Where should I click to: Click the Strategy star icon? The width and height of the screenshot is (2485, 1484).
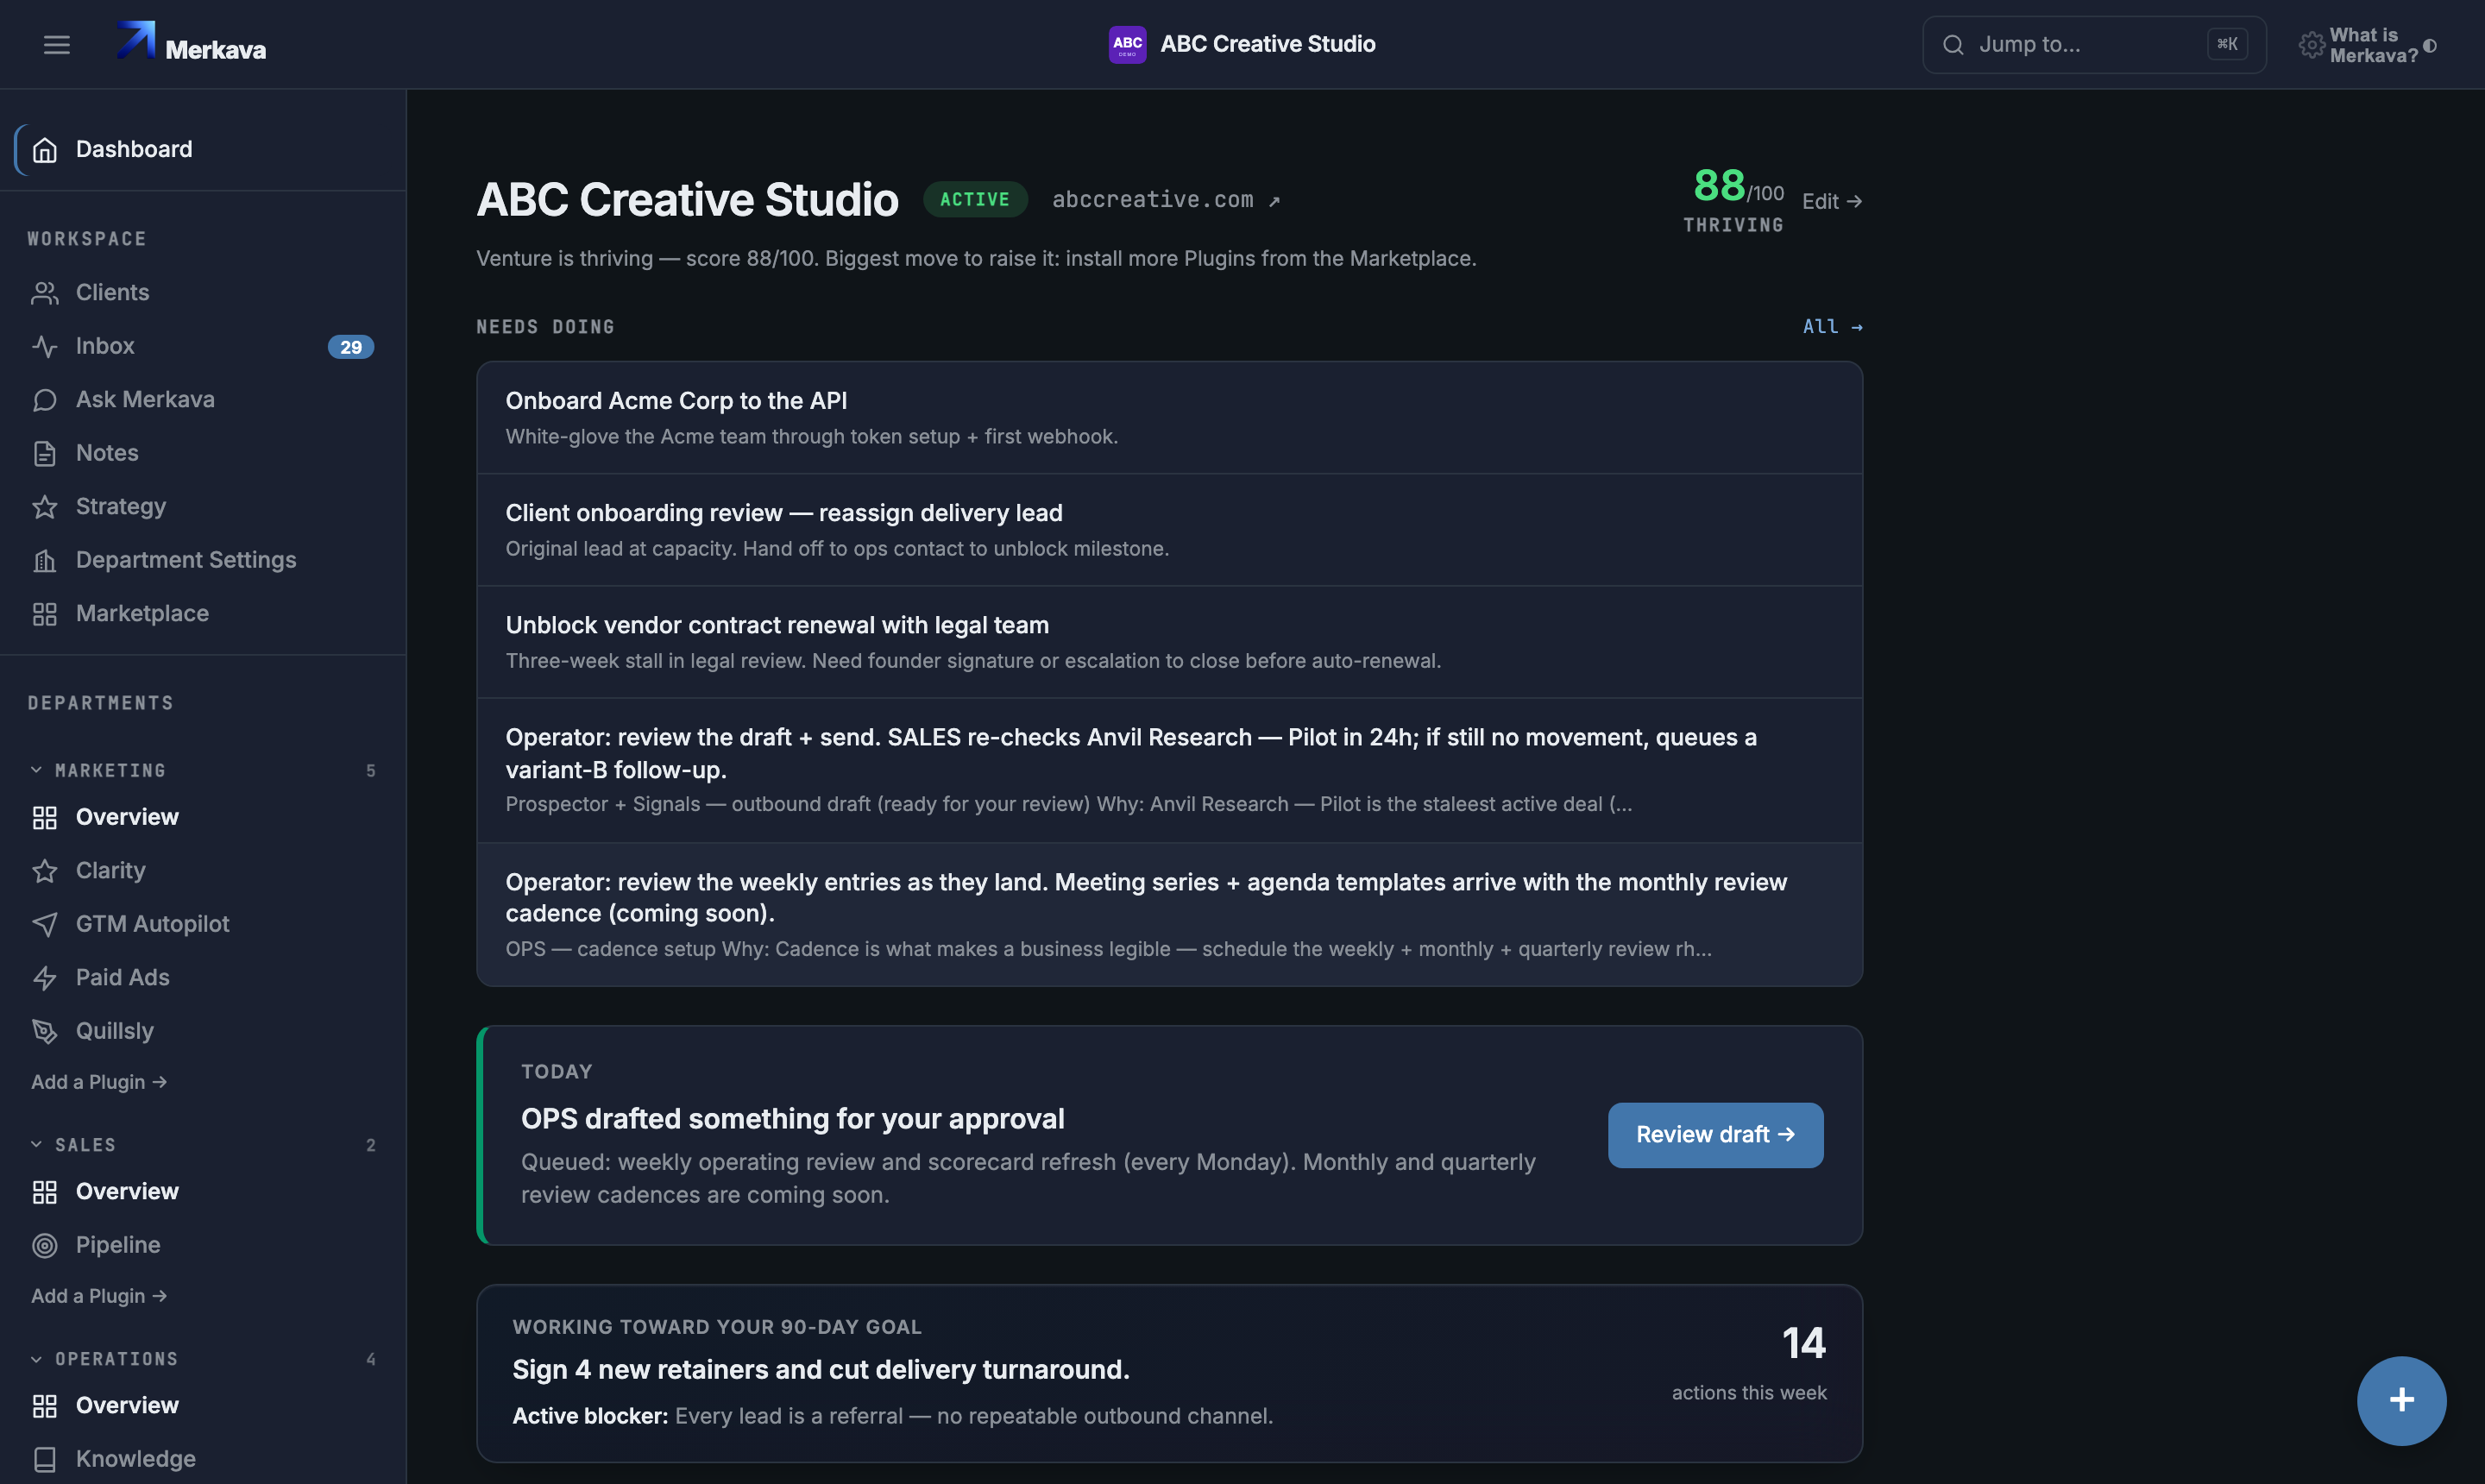point(45,507)
